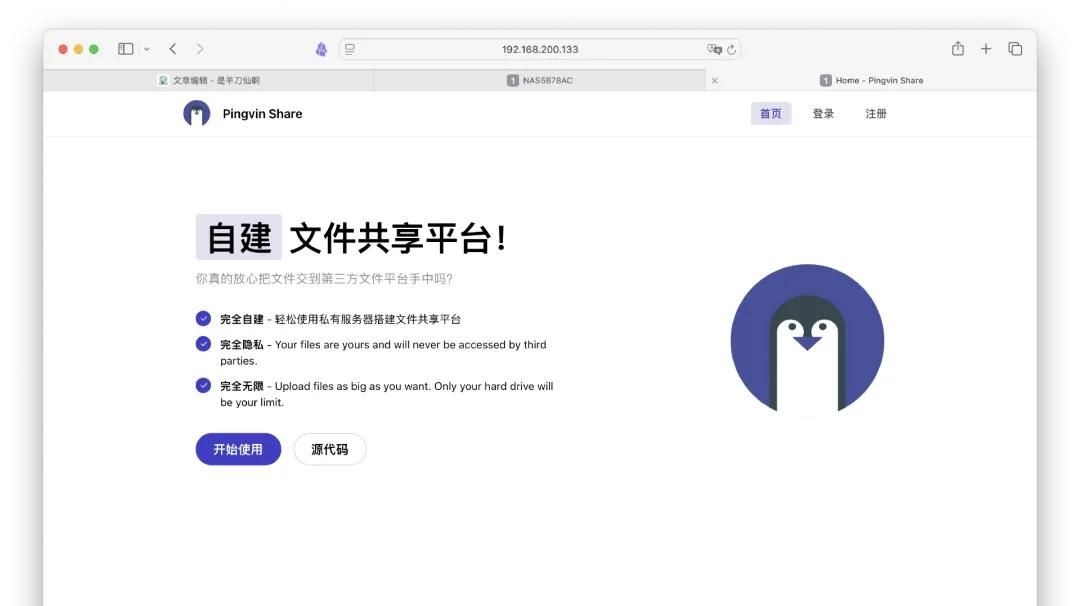Screen dimensions: 1080x606
Task: Open the sidebar dropdown chevron
Action: tap(146, 48)
